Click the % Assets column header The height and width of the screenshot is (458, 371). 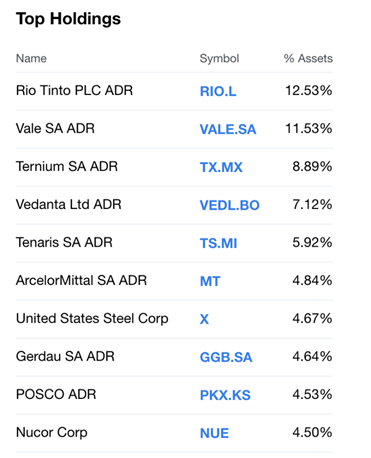[308, 58]
